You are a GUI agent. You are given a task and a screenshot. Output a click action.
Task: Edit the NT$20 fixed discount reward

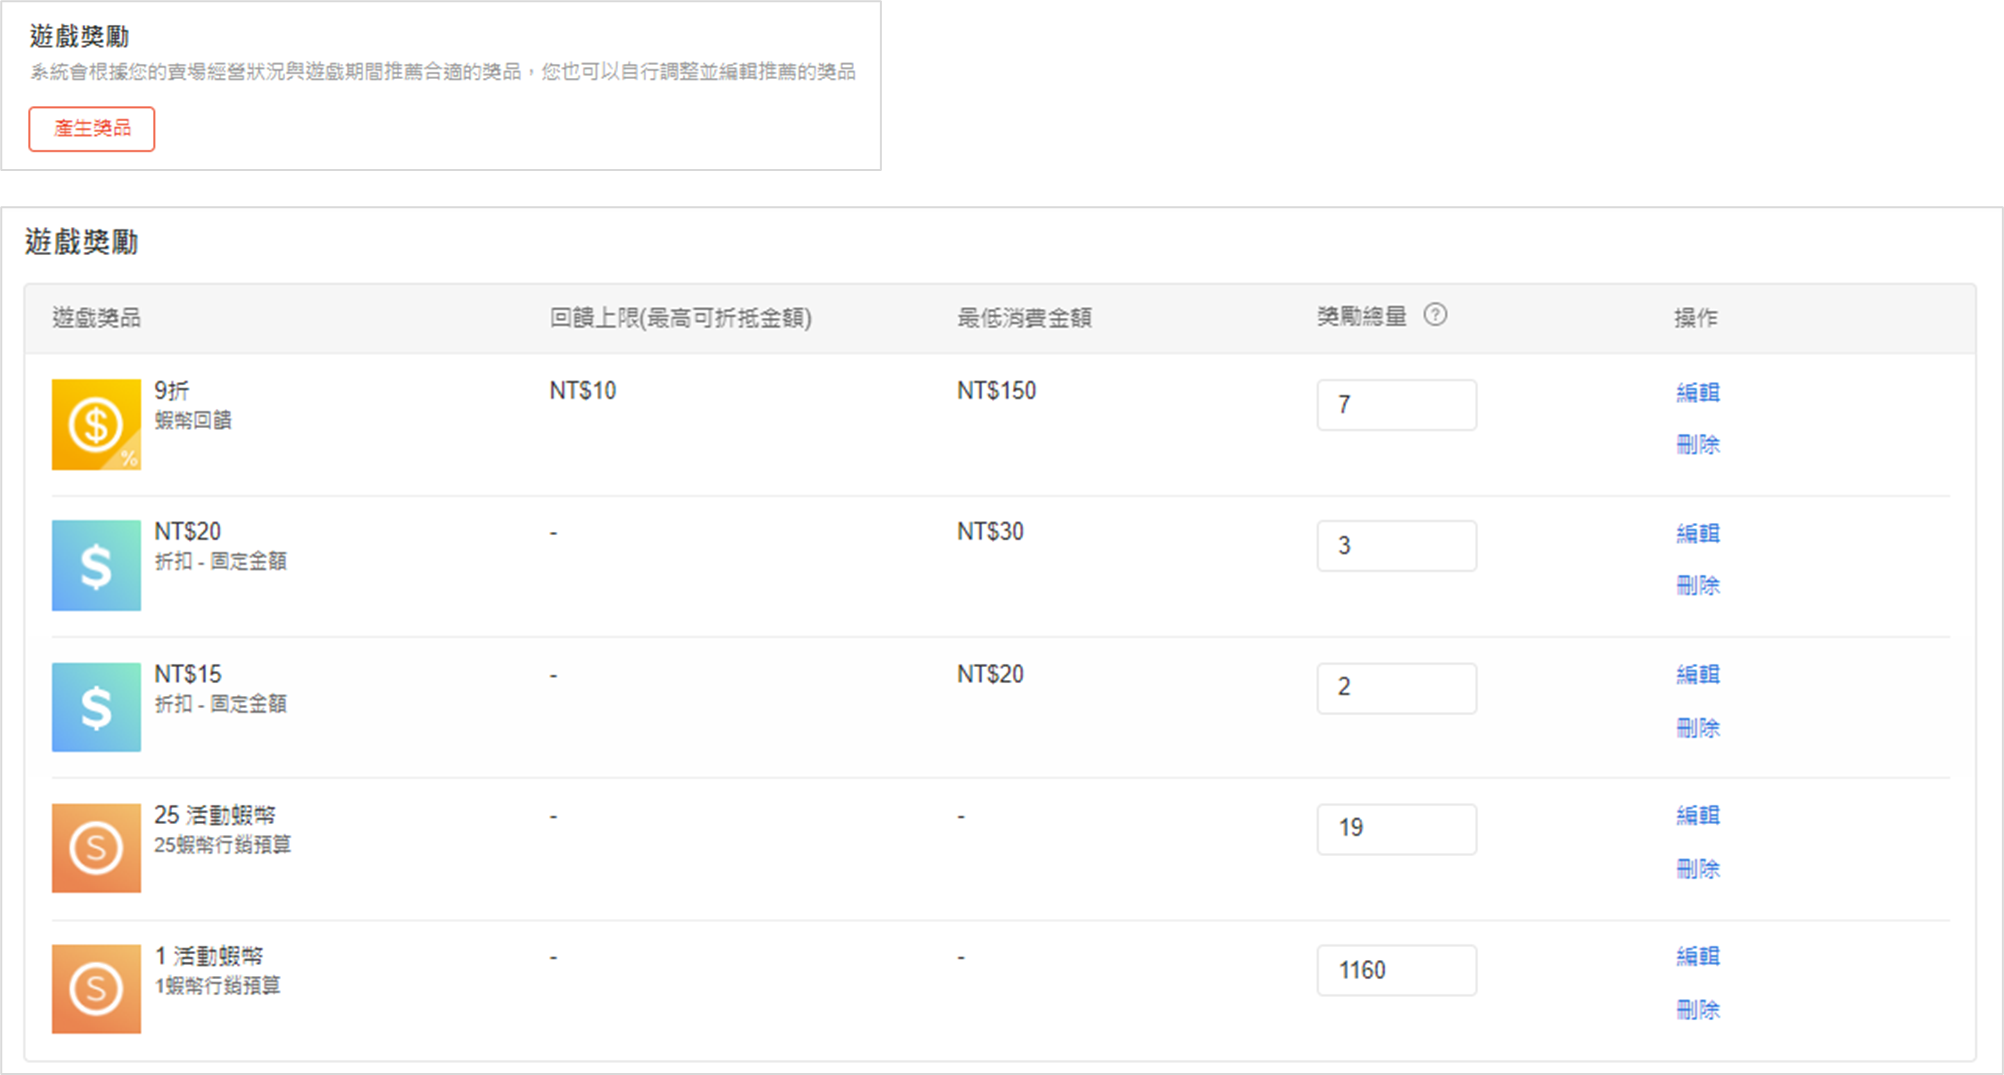(1697, 534)
